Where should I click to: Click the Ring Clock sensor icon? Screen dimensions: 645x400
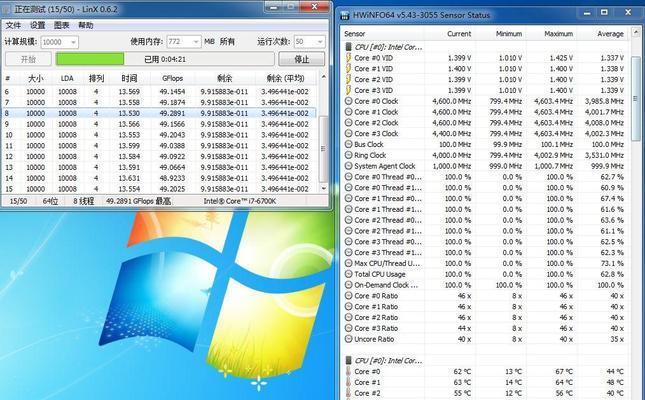pyautogui.click(x=348, y=155)
